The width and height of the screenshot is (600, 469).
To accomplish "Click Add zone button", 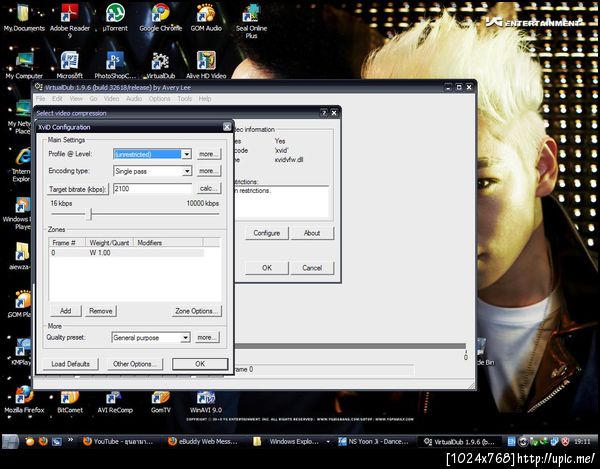I will click(x=65, y=311).
